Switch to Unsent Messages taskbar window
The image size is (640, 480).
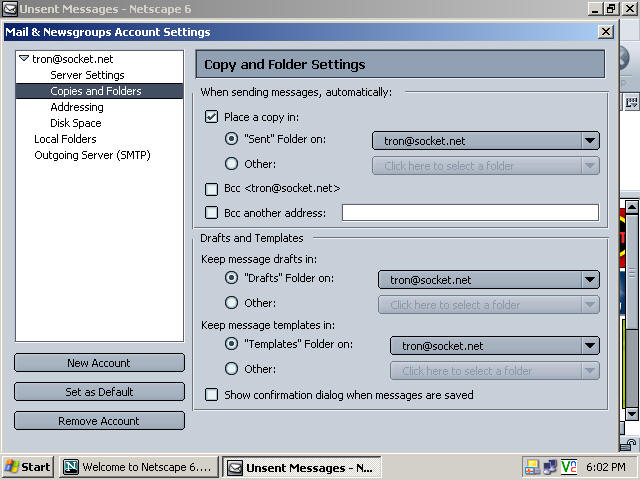302,467
